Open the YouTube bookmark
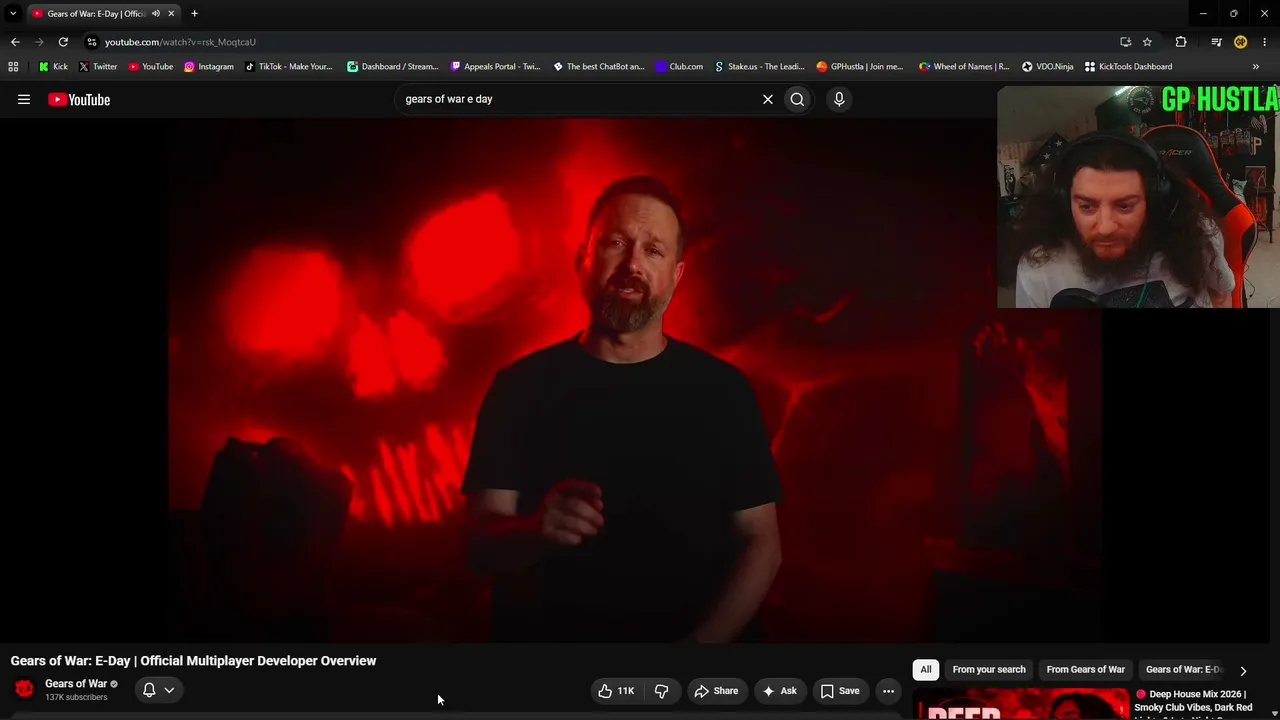1280x720 pixels. pyautogui.click(x=151, y=67)
